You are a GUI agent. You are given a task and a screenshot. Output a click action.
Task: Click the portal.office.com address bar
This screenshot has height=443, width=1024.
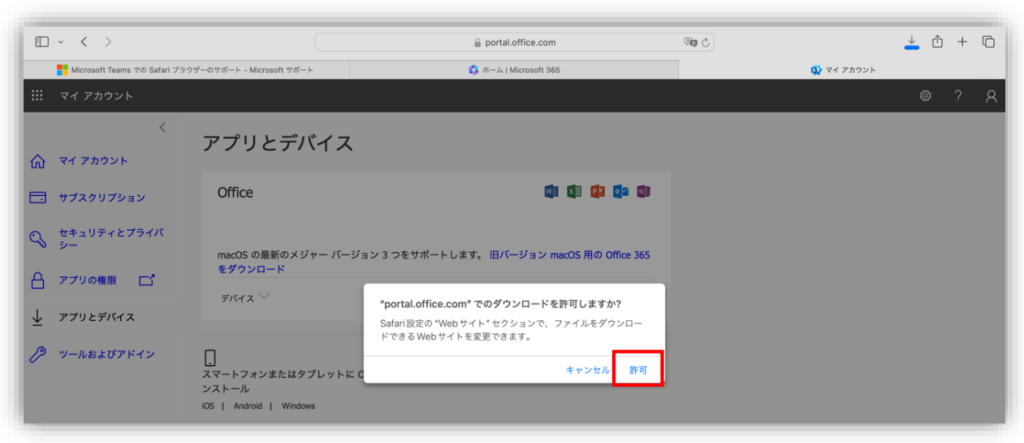point(514,42)
